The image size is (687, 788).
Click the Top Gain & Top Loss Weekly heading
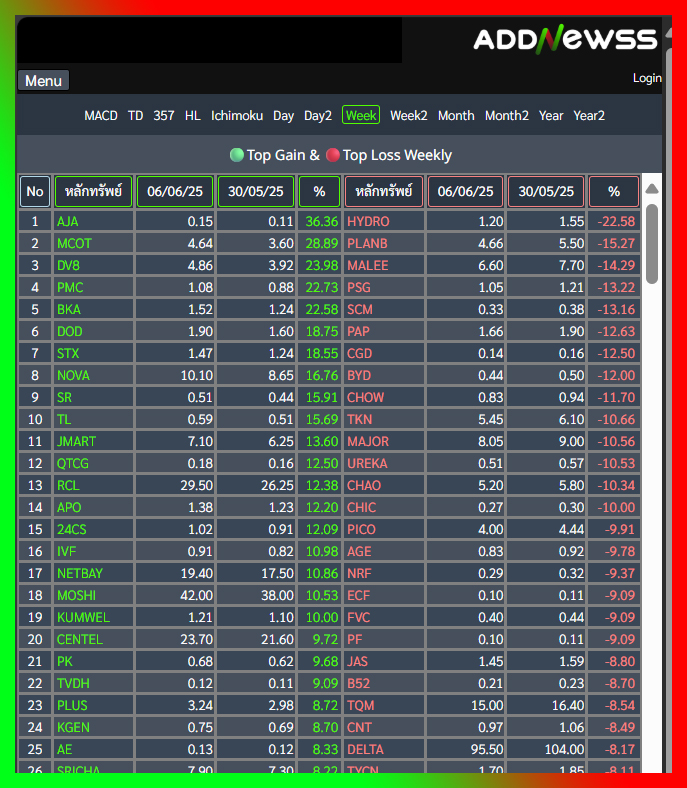coord(341,155)
